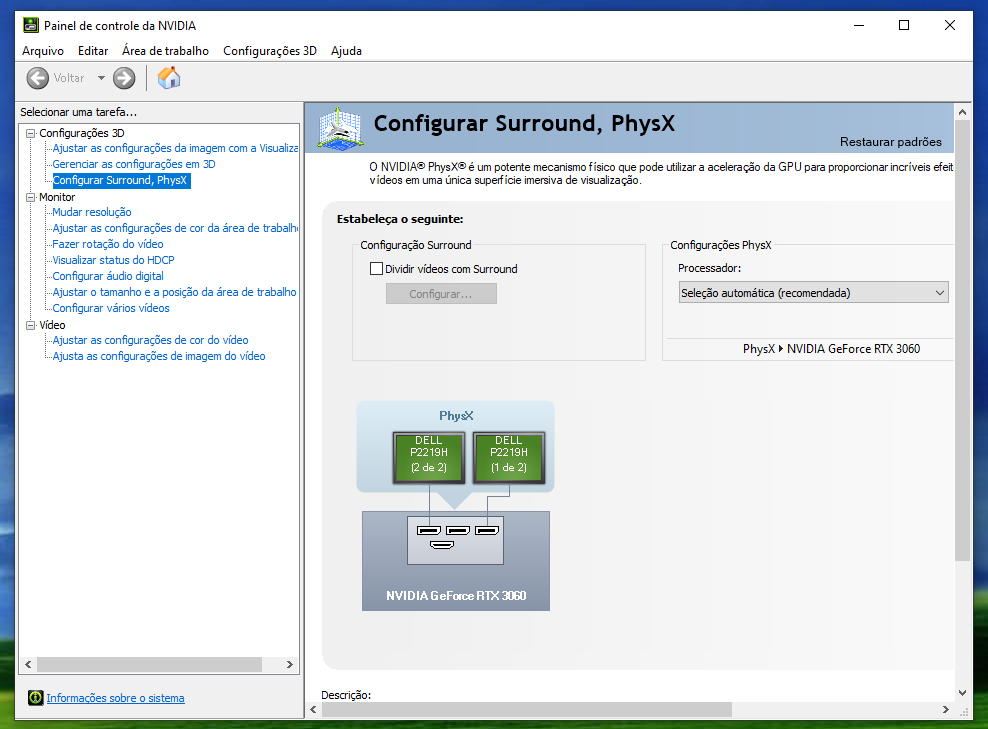This screenshot has height=729, width=988.
Task: Close the Painel de controle da NVIDIA window
Action: 950,25
